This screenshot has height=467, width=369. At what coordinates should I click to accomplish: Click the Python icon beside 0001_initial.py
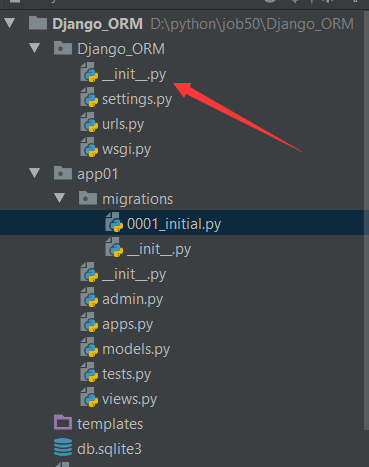pos(114,222)
